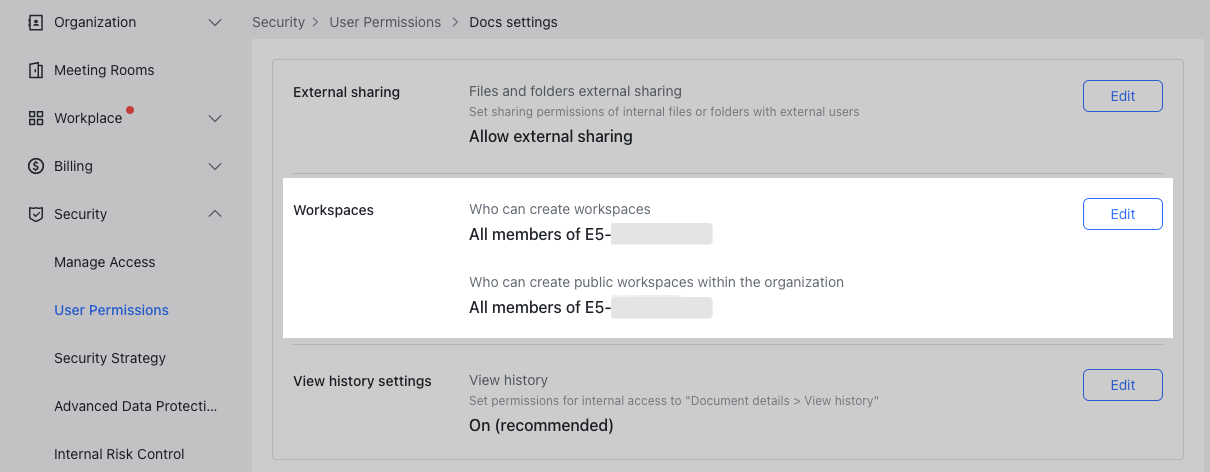
Task: Click User Permissions in the breadcrumb
Action: [385, 22]
